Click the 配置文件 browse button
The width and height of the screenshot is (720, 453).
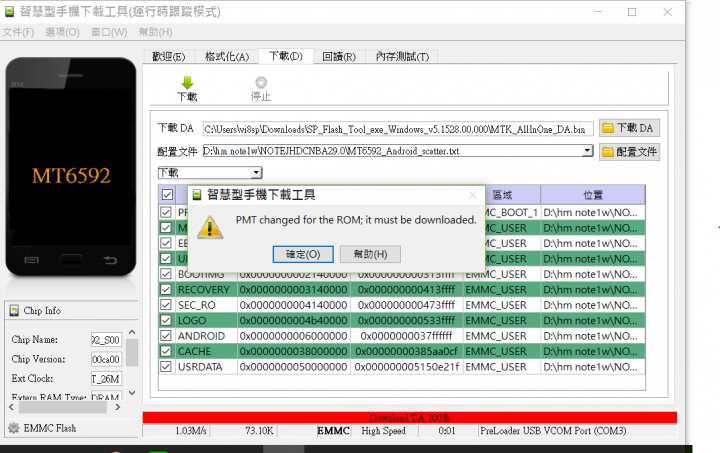[x=629, y=152]
